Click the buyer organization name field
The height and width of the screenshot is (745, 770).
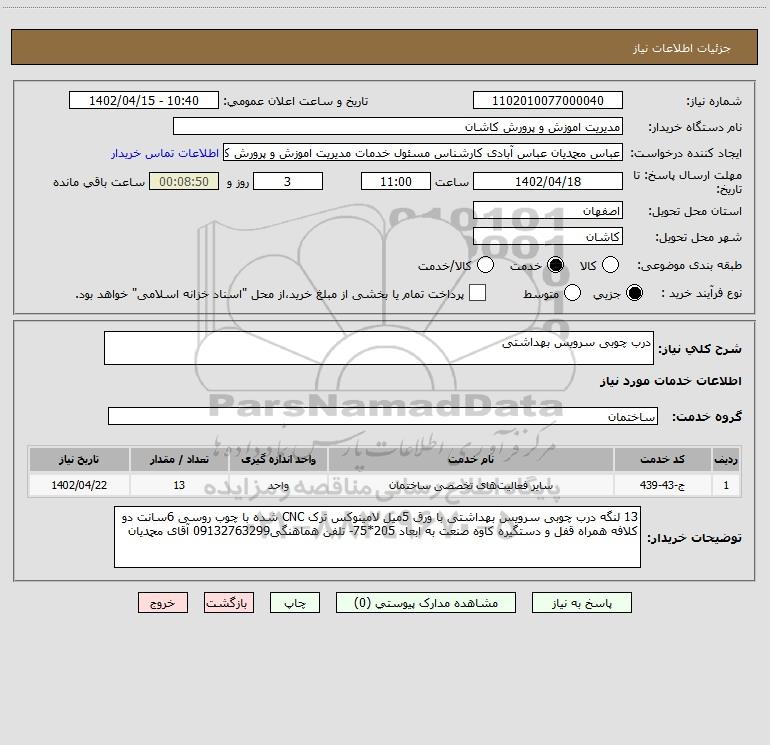(x=398, y=126)
